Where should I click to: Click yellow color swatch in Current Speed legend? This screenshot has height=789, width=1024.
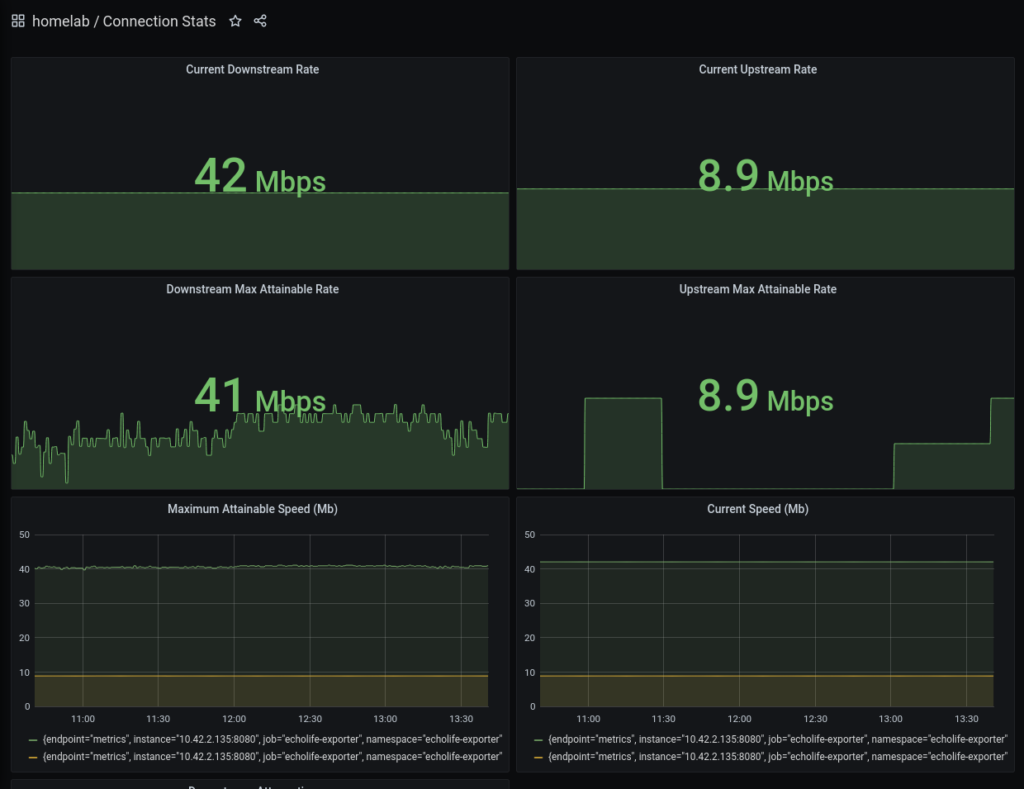539,757
